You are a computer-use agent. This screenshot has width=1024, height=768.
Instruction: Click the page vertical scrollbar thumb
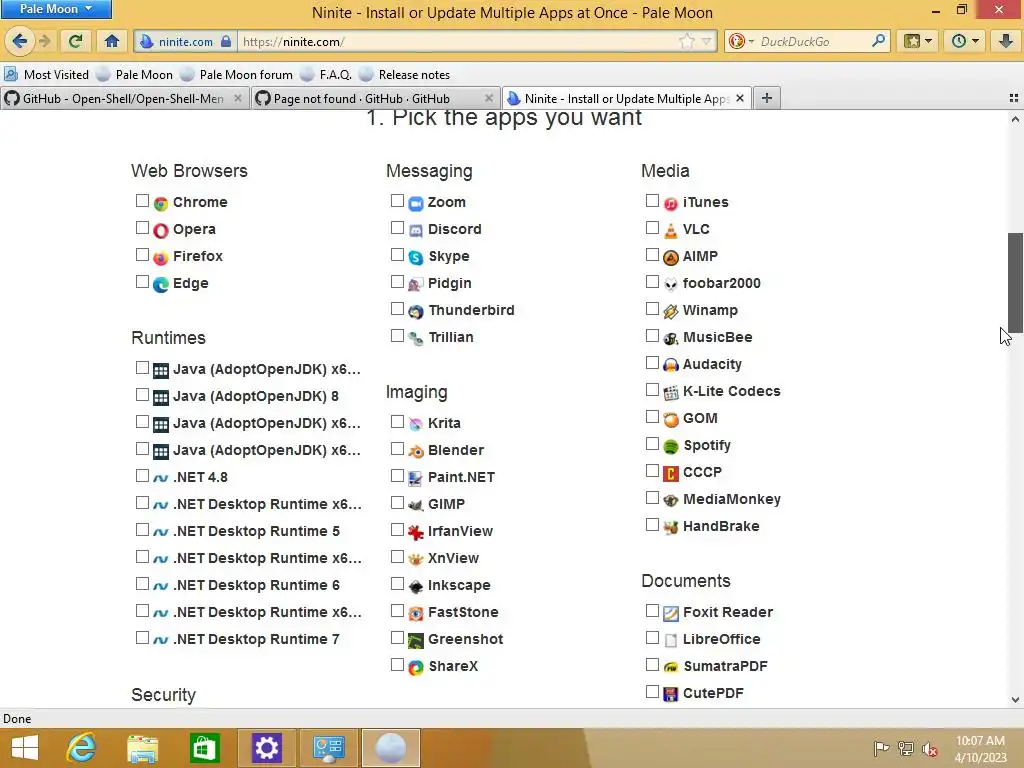pos(1015,282)
